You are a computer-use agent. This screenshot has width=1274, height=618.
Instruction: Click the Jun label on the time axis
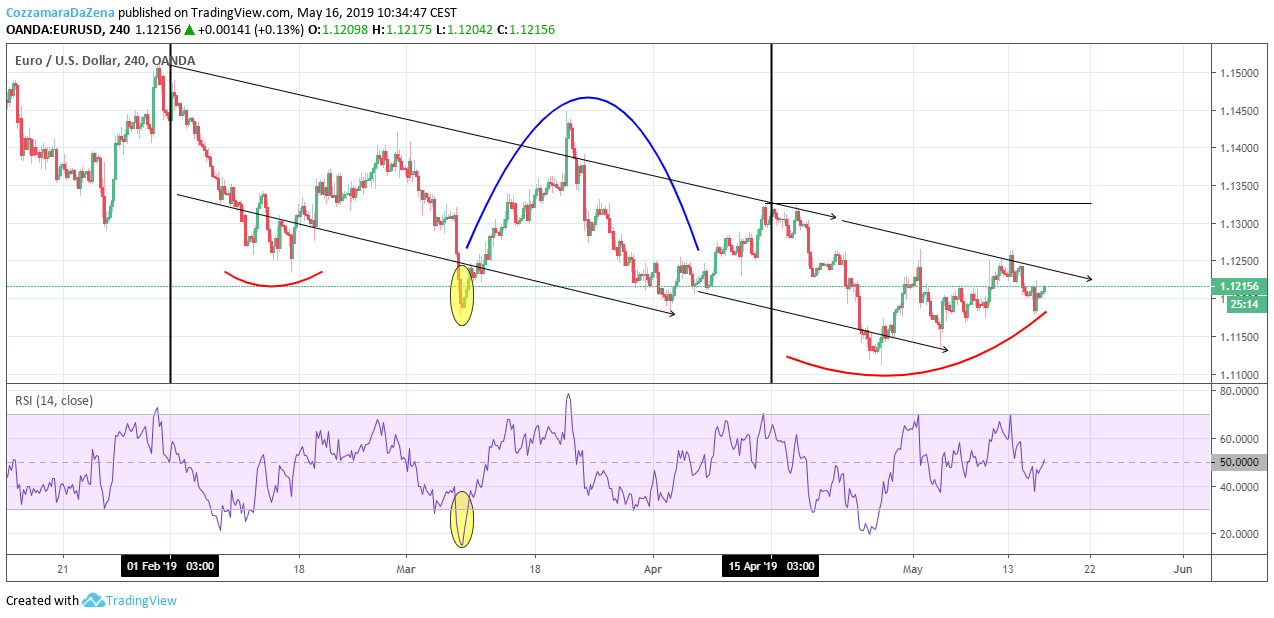[1183, 568]
